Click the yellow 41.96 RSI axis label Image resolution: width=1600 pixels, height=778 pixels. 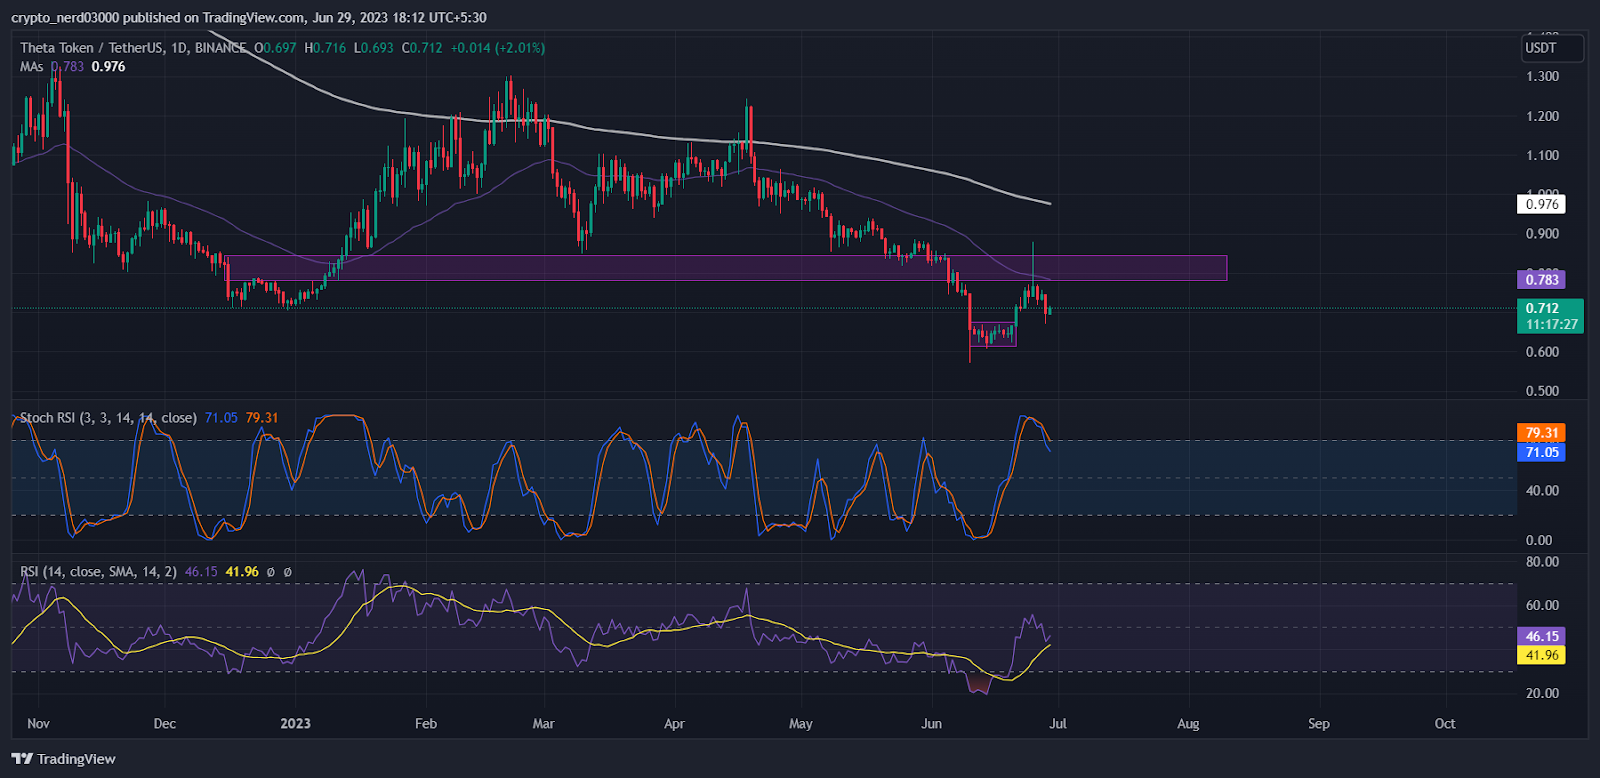(1542, 656)
